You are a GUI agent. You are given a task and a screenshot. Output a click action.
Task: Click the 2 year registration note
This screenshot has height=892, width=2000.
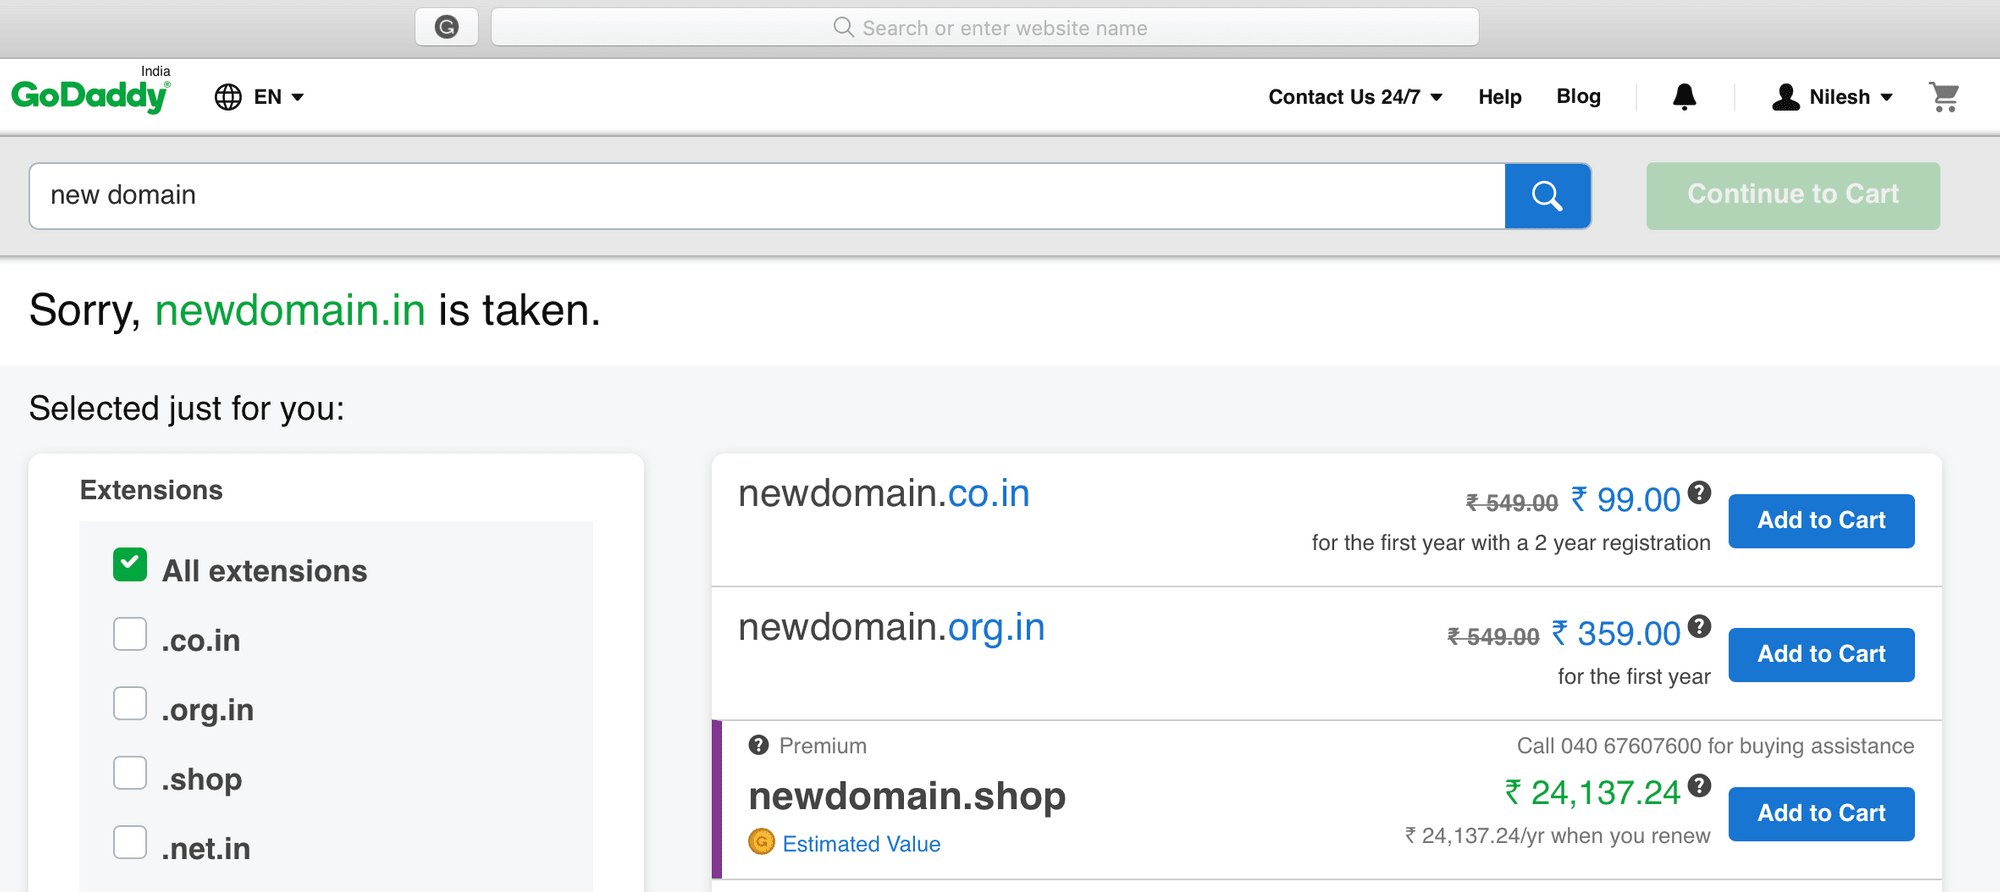click(1511, 543)
